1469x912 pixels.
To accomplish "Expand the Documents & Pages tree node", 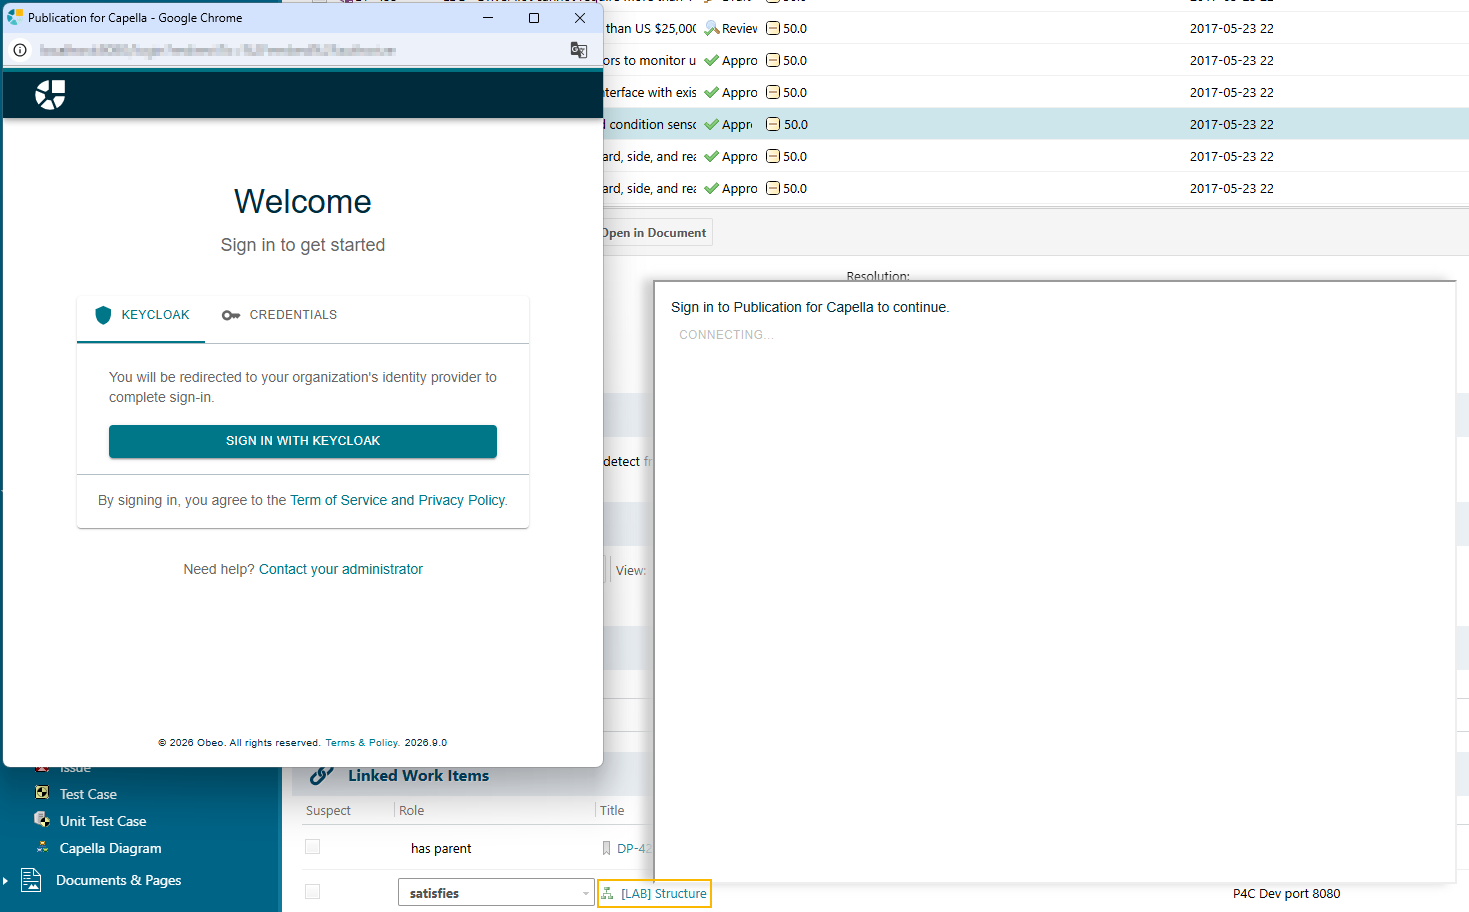I will tap(6, 880).
